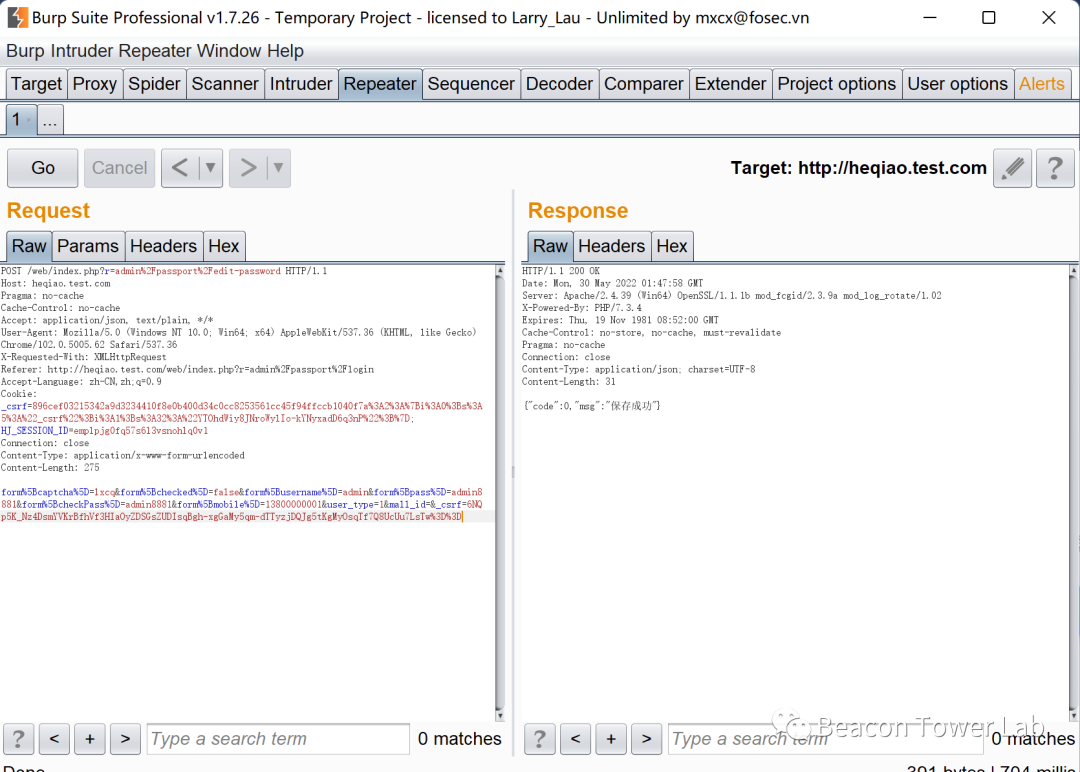Screen dimensions: 1080x772
Task: Click the HTTP/1.1 200 OK status line
Action: click(561, 271)
